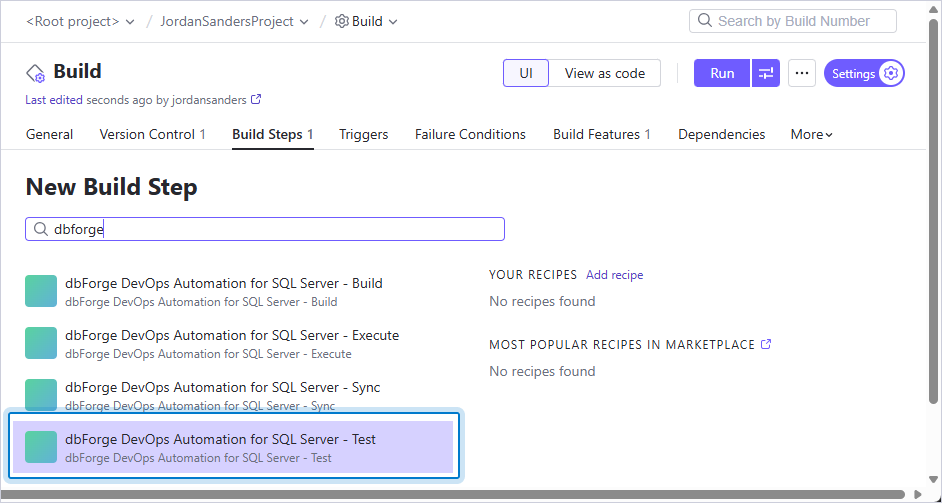The image size is (942, 503).
Task: Open the Triggers tab
Action: [363, 135]
